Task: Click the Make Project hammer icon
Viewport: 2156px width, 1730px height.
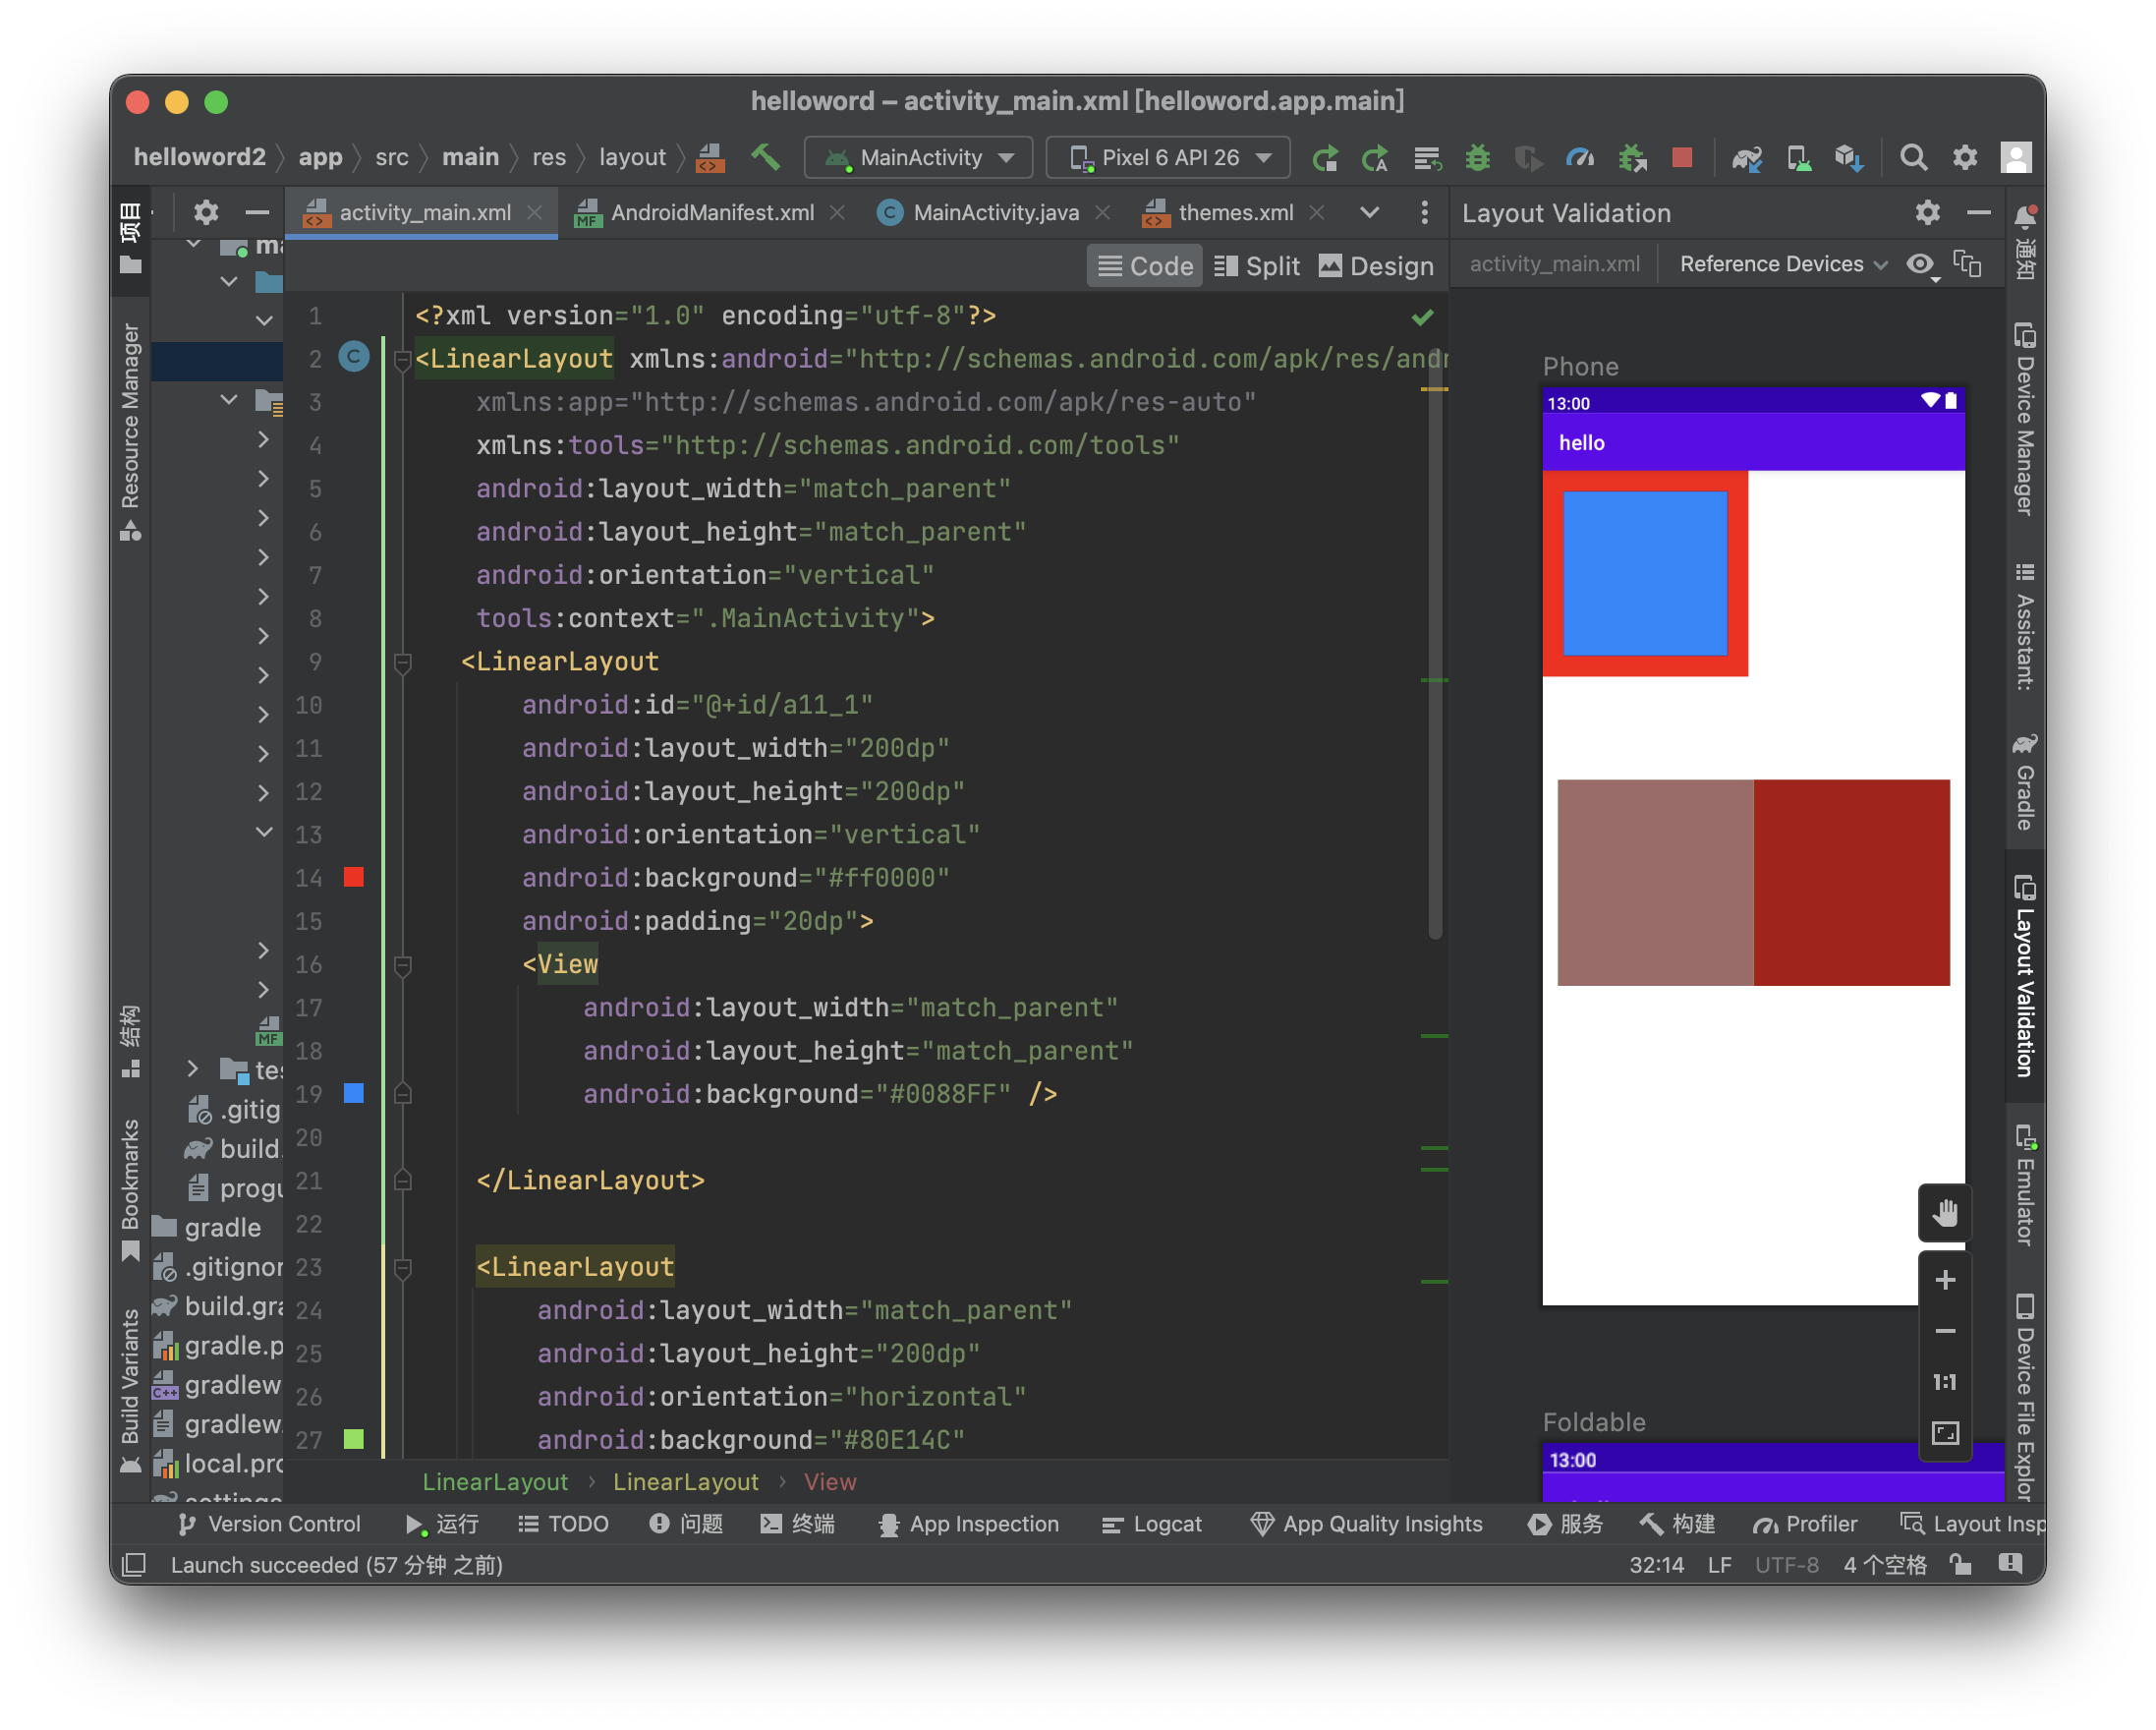Action: [x=766, y=157]
